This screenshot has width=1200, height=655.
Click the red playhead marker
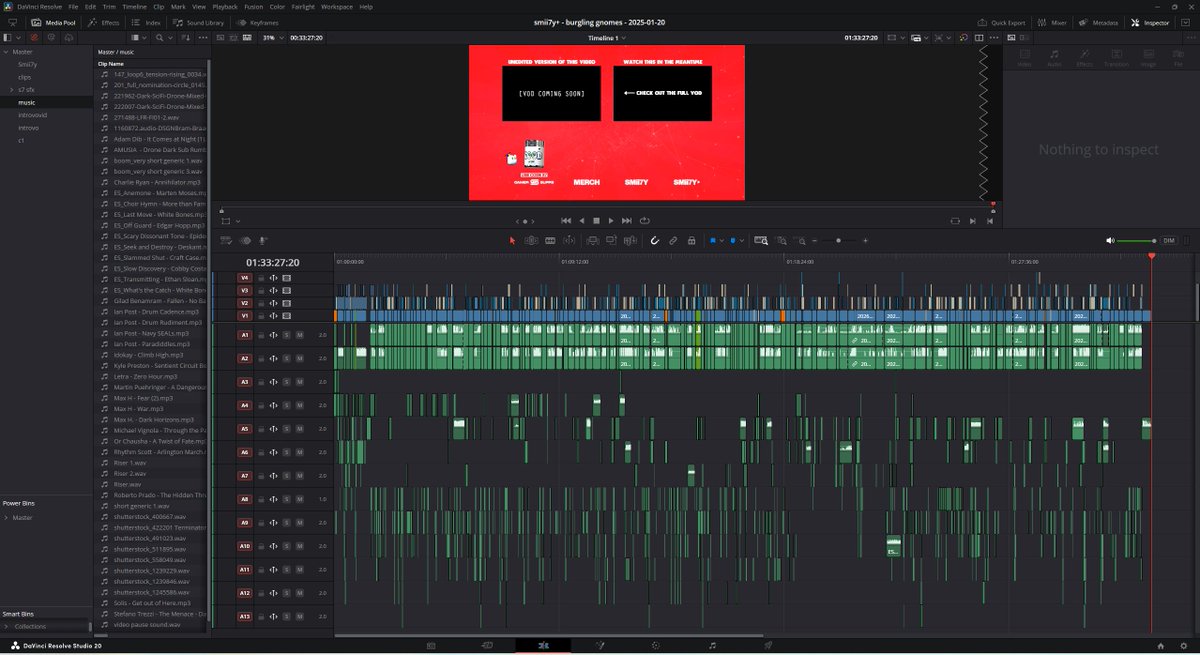(x=1151, y=256)
